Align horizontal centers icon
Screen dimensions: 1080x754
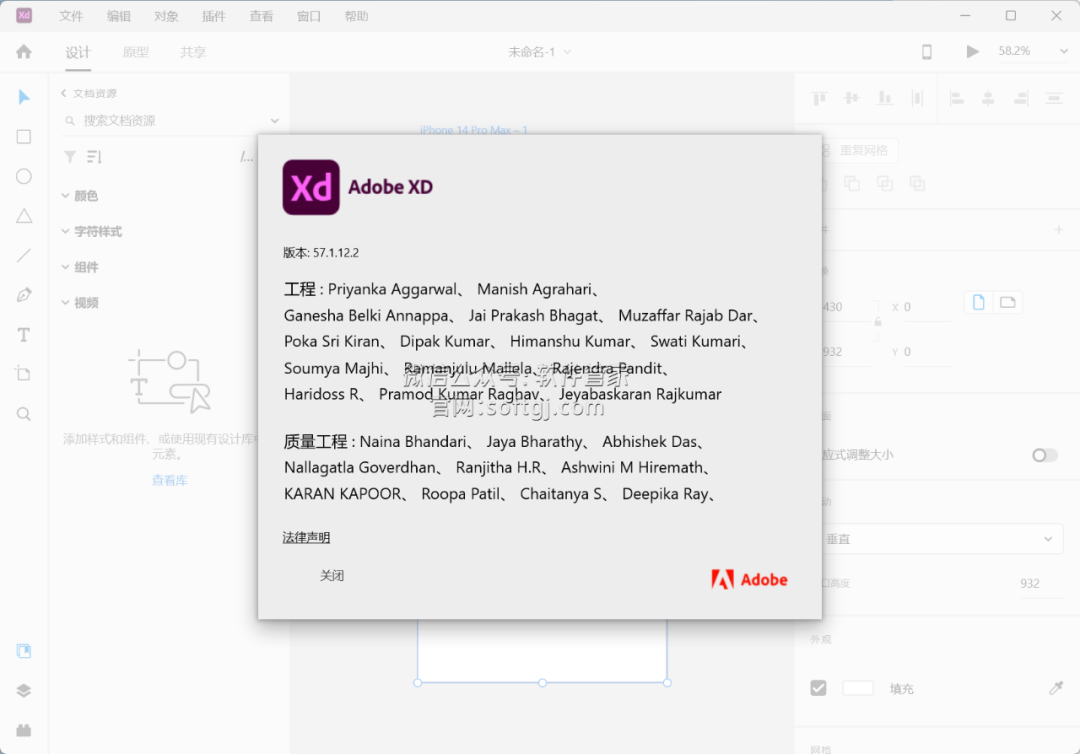[988, 98]
